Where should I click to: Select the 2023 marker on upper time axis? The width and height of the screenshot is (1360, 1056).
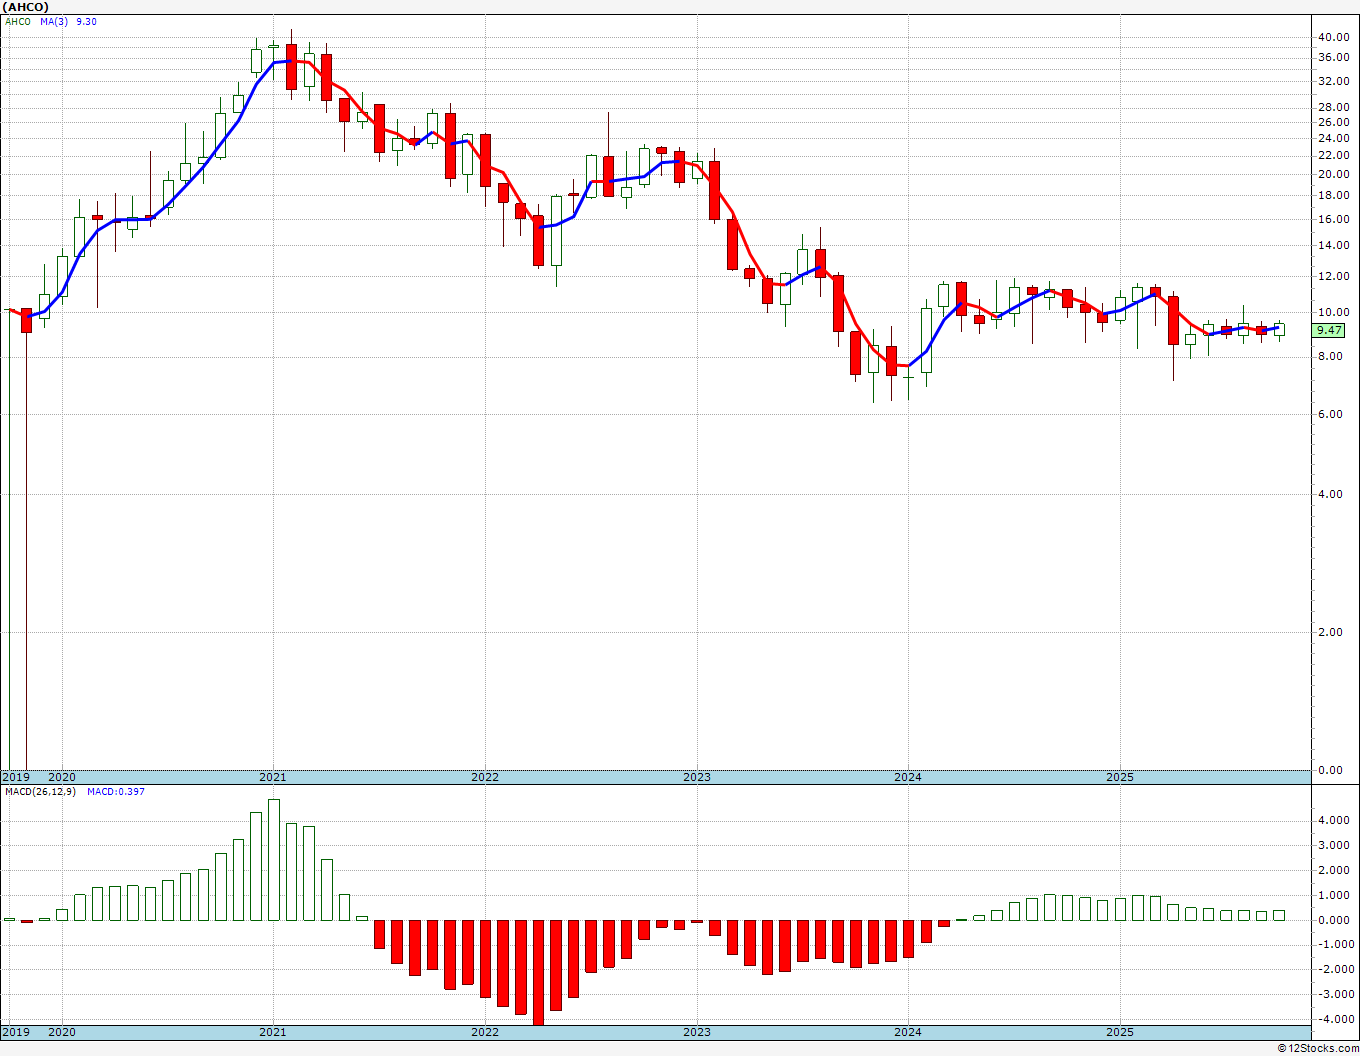(696, 777)
